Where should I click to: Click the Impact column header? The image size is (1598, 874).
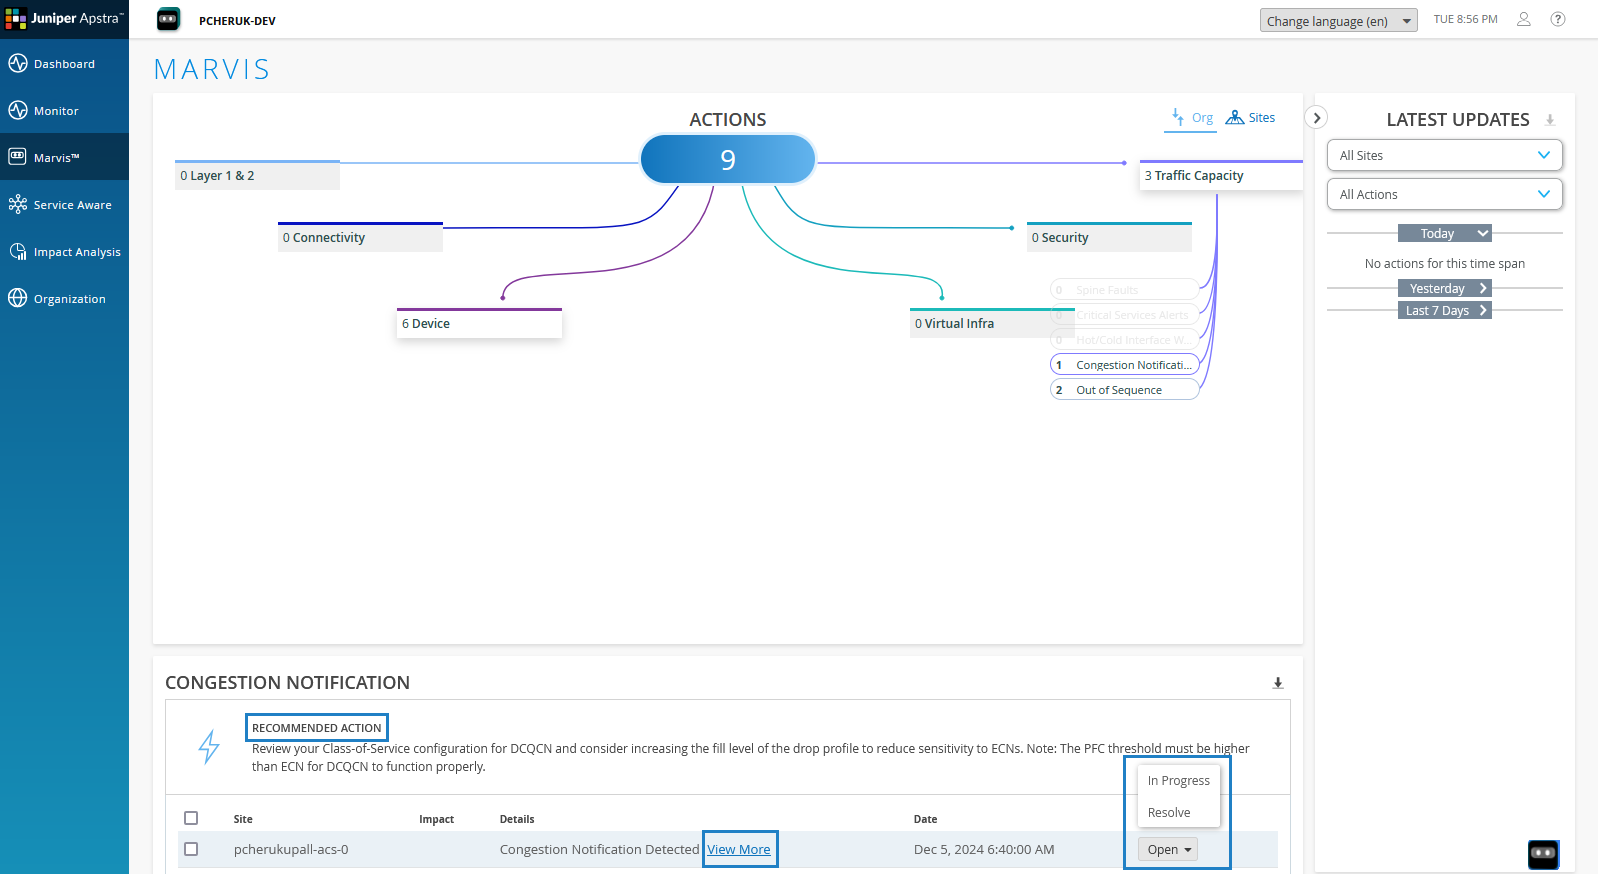point(436,819)
